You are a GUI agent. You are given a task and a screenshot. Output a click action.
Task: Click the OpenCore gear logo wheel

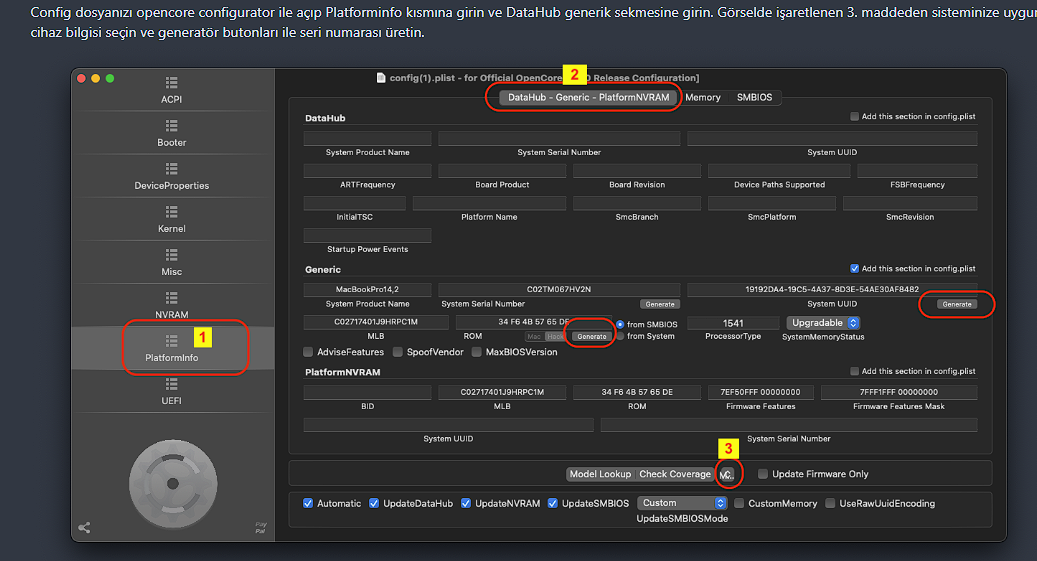tap(173, 484)
